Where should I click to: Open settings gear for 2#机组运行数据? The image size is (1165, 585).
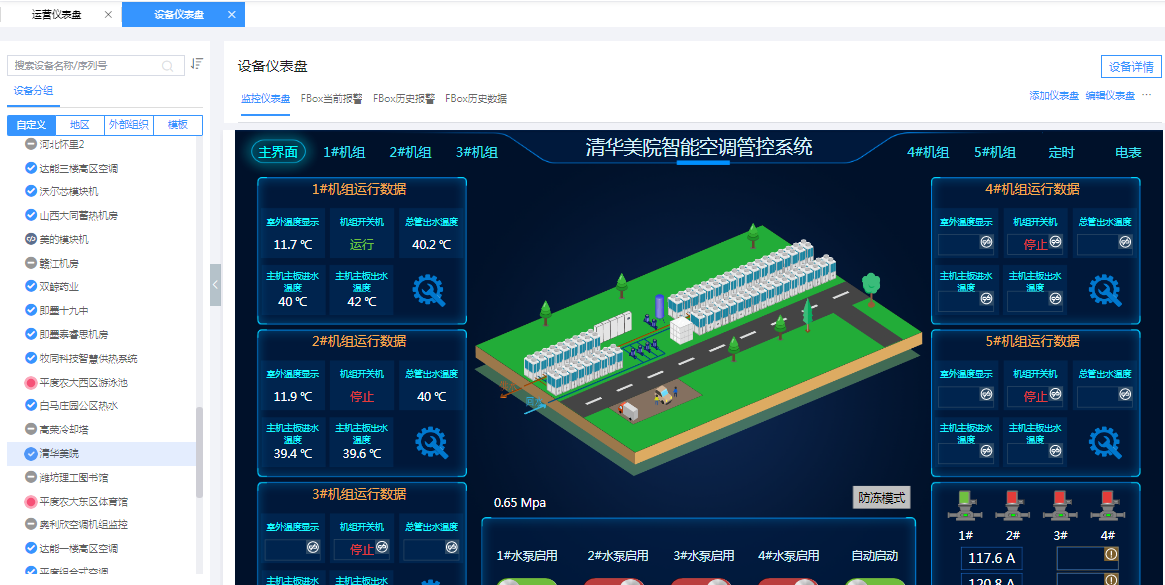[x=432, y=442]
